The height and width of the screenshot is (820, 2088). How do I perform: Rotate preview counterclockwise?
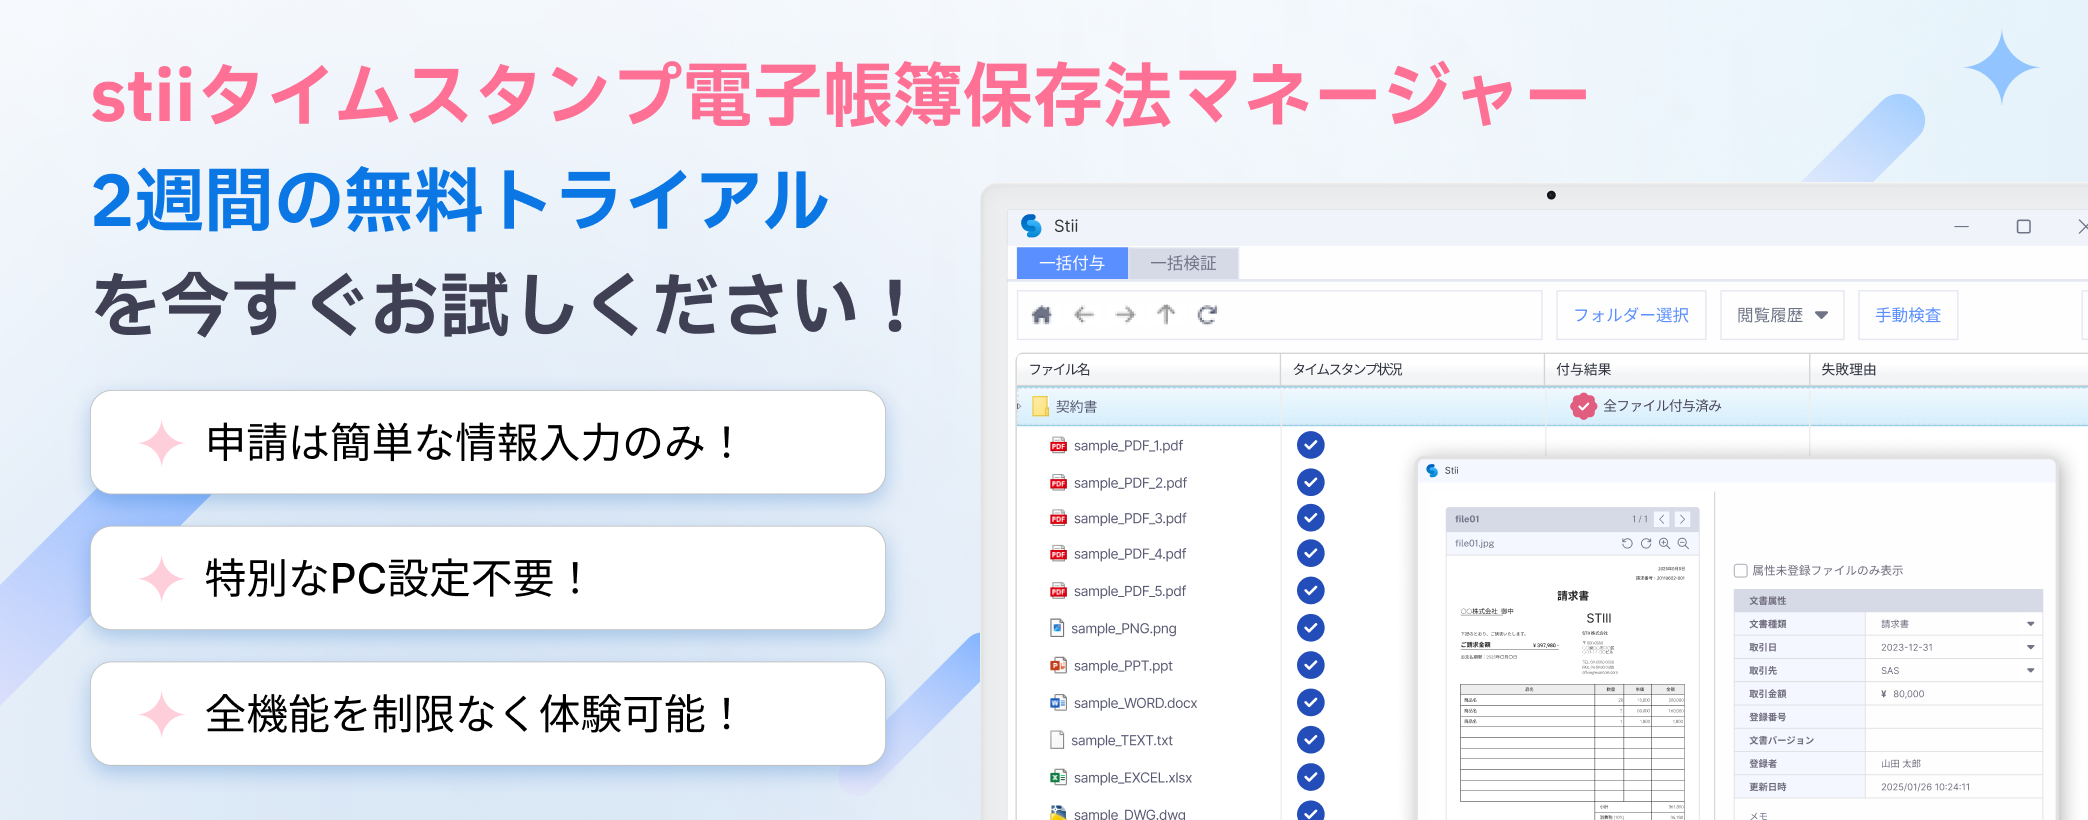point(1627,544)
